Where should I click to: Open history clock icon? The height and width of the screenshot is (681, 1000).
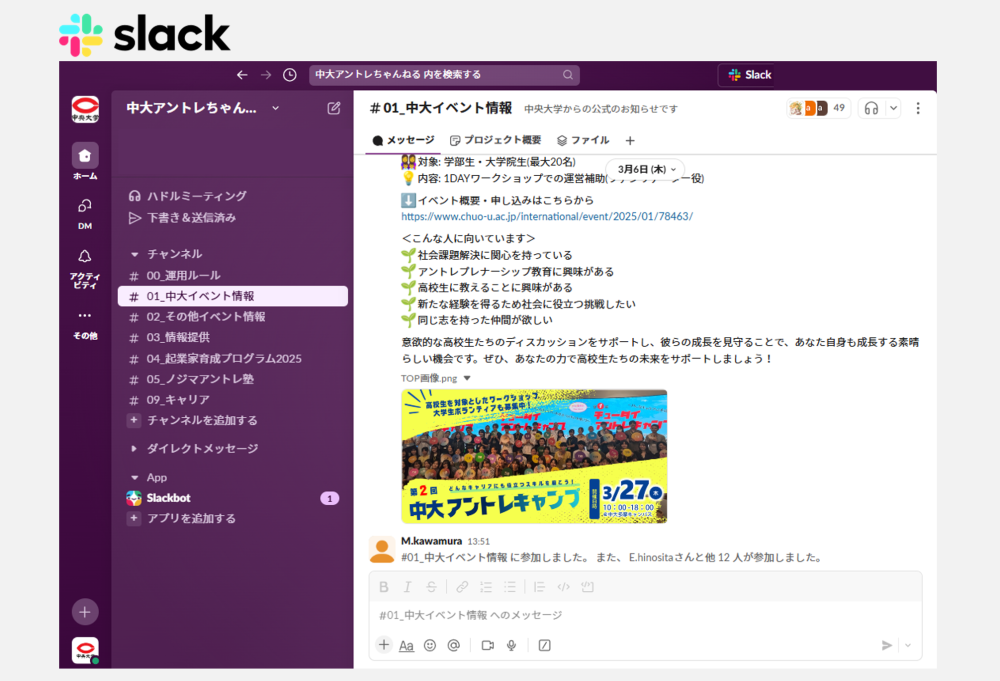point(290,75)
